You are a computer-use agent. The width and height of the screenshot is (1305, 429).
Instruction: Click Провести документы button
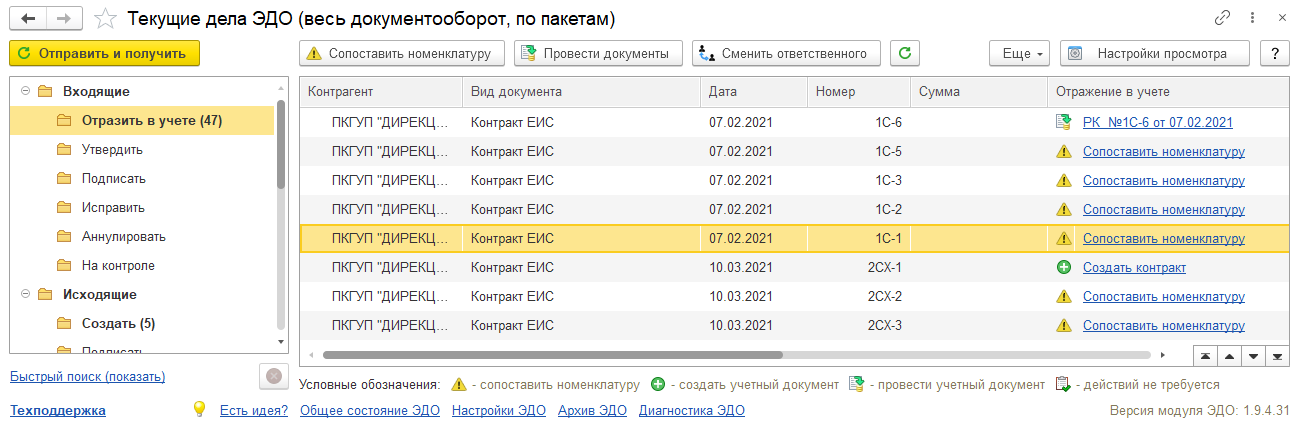click(x=598, y=53)
